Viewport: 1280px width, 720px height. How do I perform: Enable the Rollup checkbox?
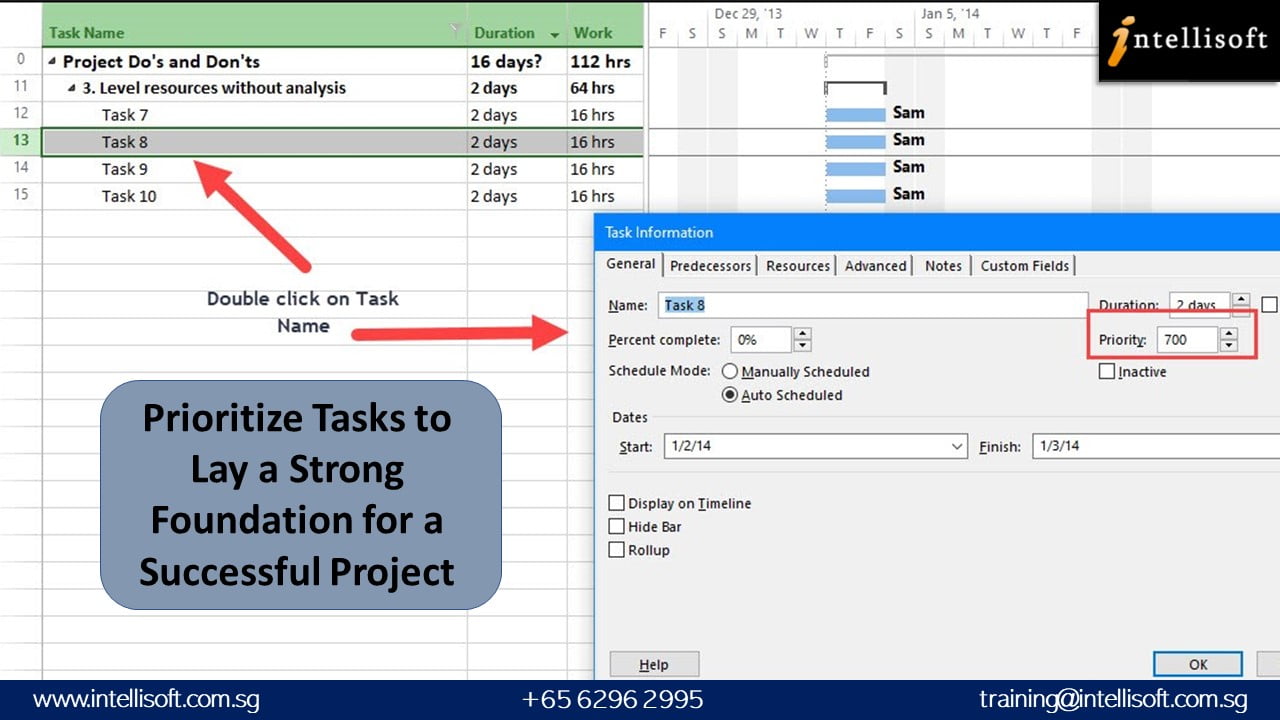[616, 549]
